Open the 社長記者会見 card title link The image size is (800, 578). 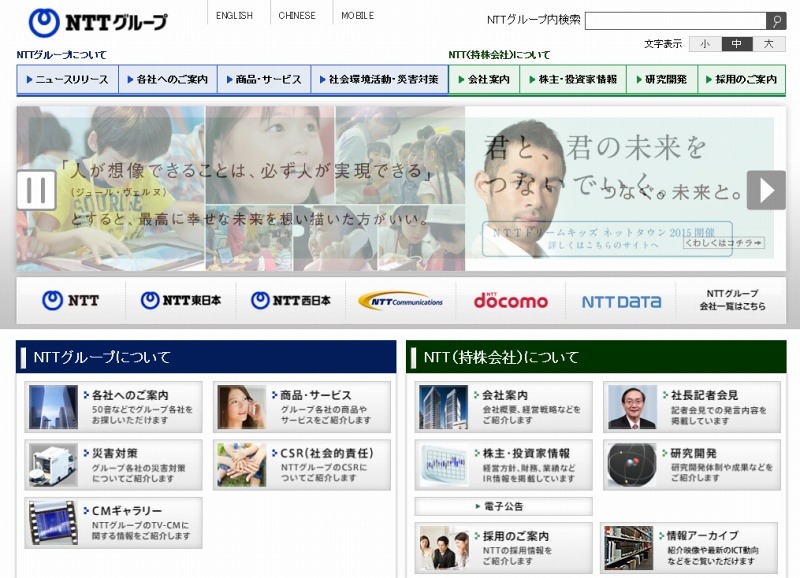tap(704, 395)
